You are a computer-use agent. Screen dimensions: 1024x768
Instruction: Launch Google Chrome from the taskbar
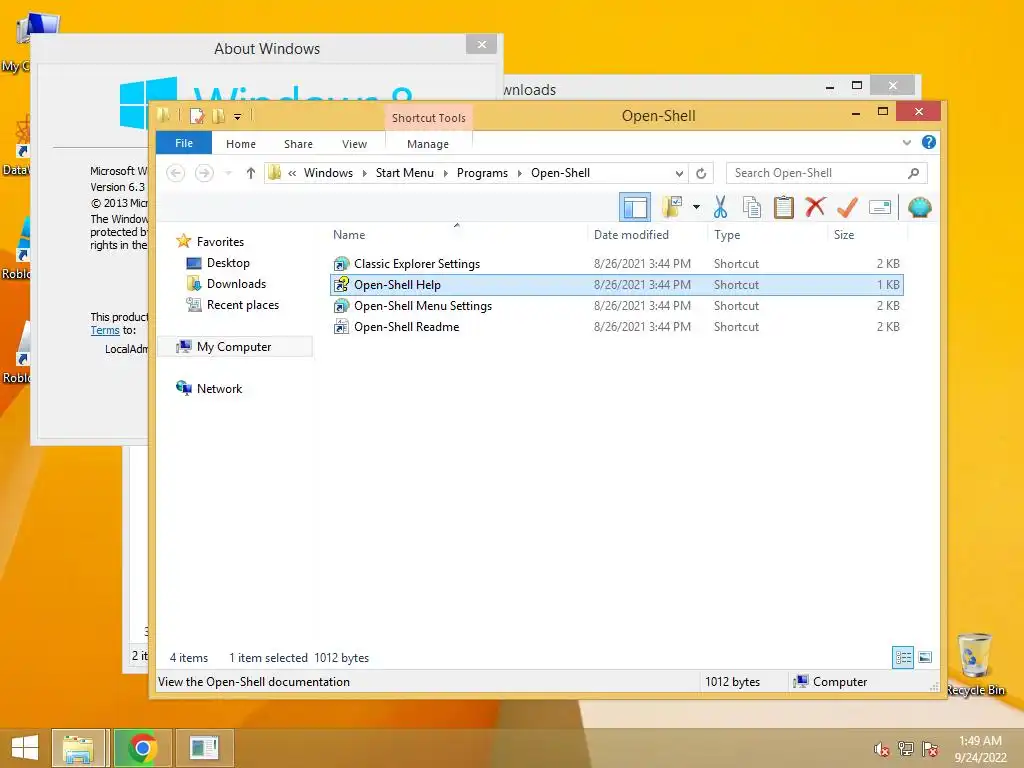(142, 748)
